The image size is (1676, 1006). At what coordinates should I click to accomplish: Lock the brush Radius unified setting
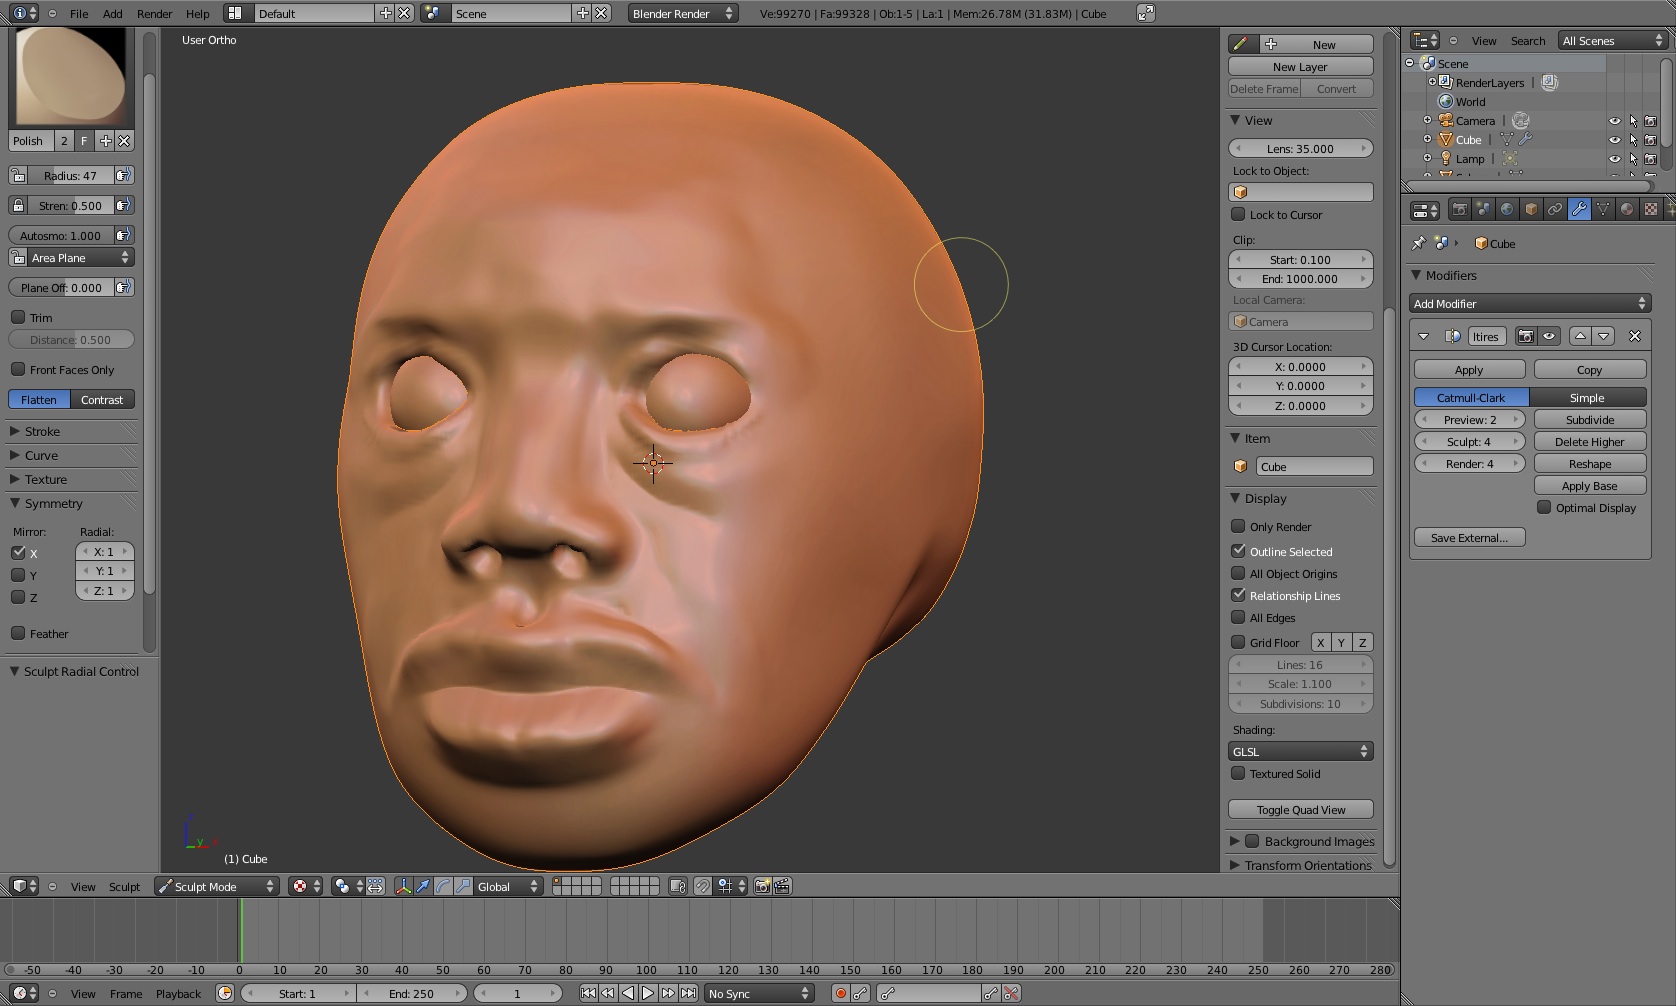pyautogui.click(x=18, y=175)
